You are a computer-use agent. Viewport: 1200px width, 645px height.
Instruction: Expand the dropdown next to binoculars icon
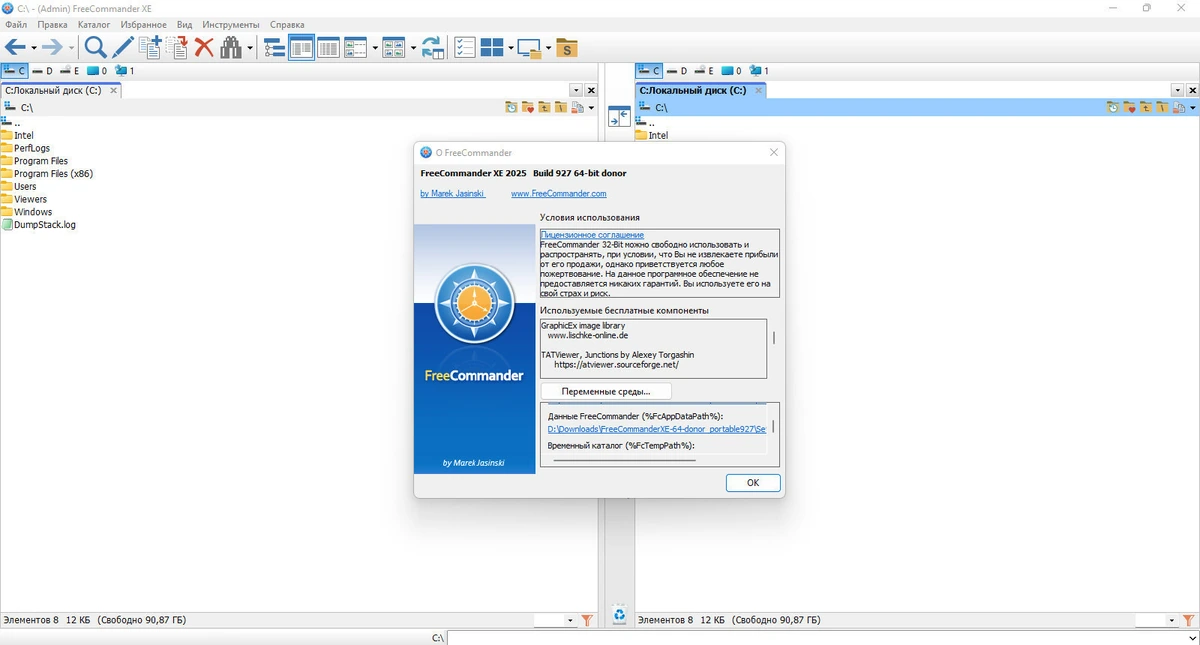coord(250,48)
